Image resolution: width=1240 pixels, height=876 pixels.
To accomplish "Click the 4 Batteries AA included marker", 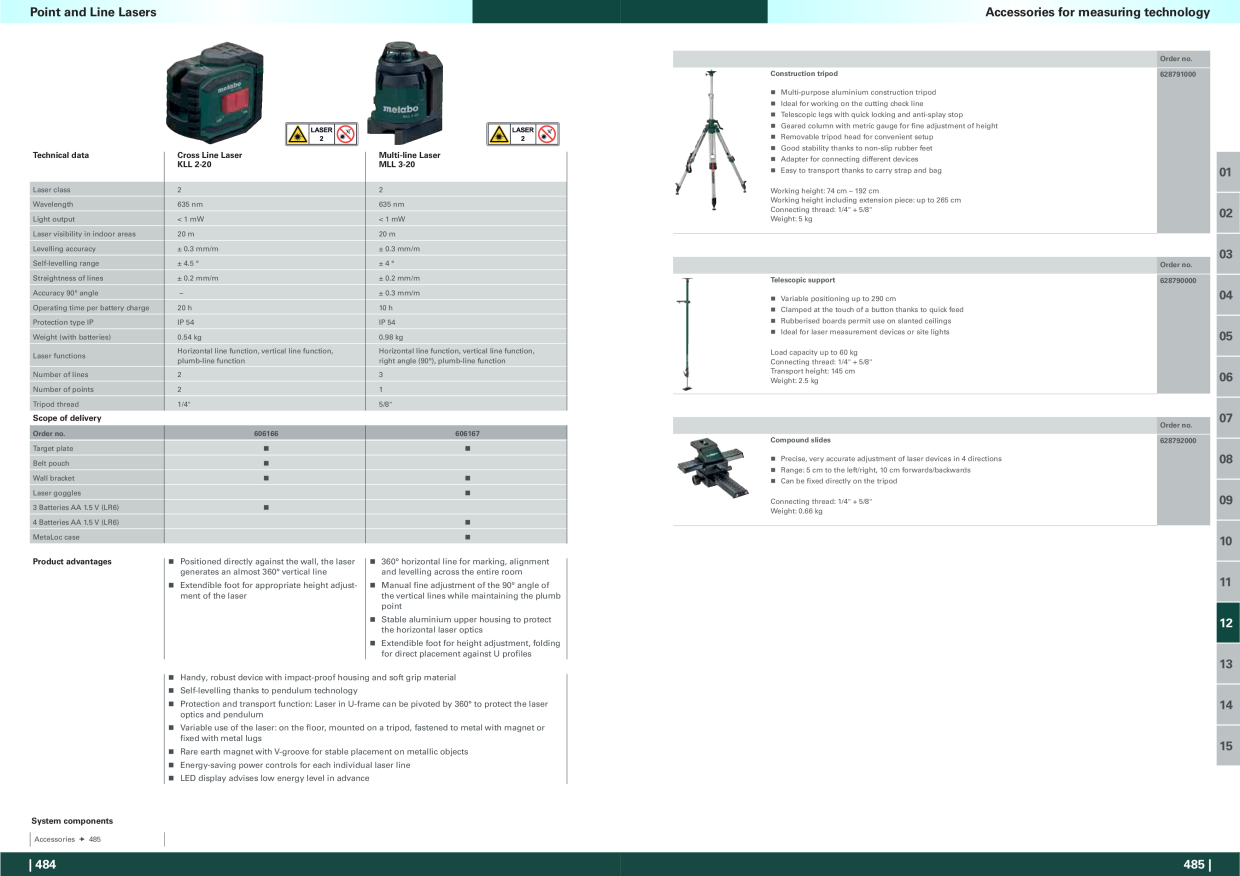I will point(467,522).
